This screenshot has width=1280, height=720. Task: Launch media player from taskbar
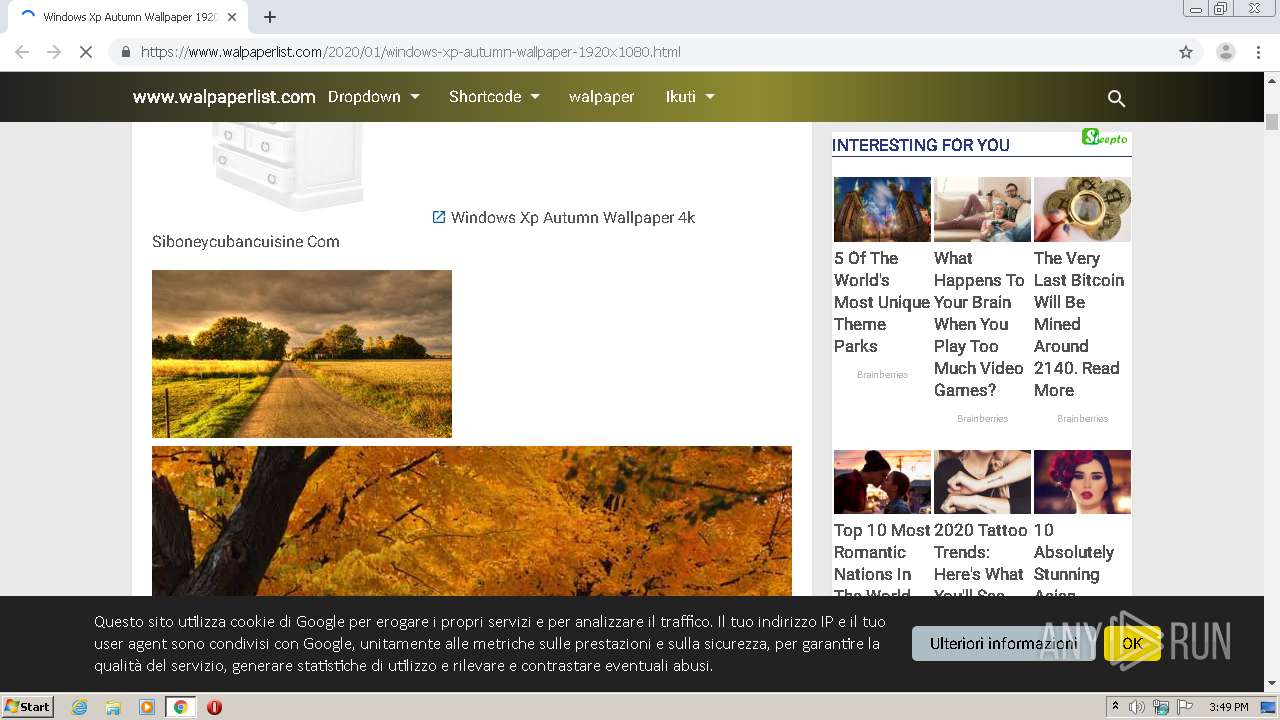[147, 707]
